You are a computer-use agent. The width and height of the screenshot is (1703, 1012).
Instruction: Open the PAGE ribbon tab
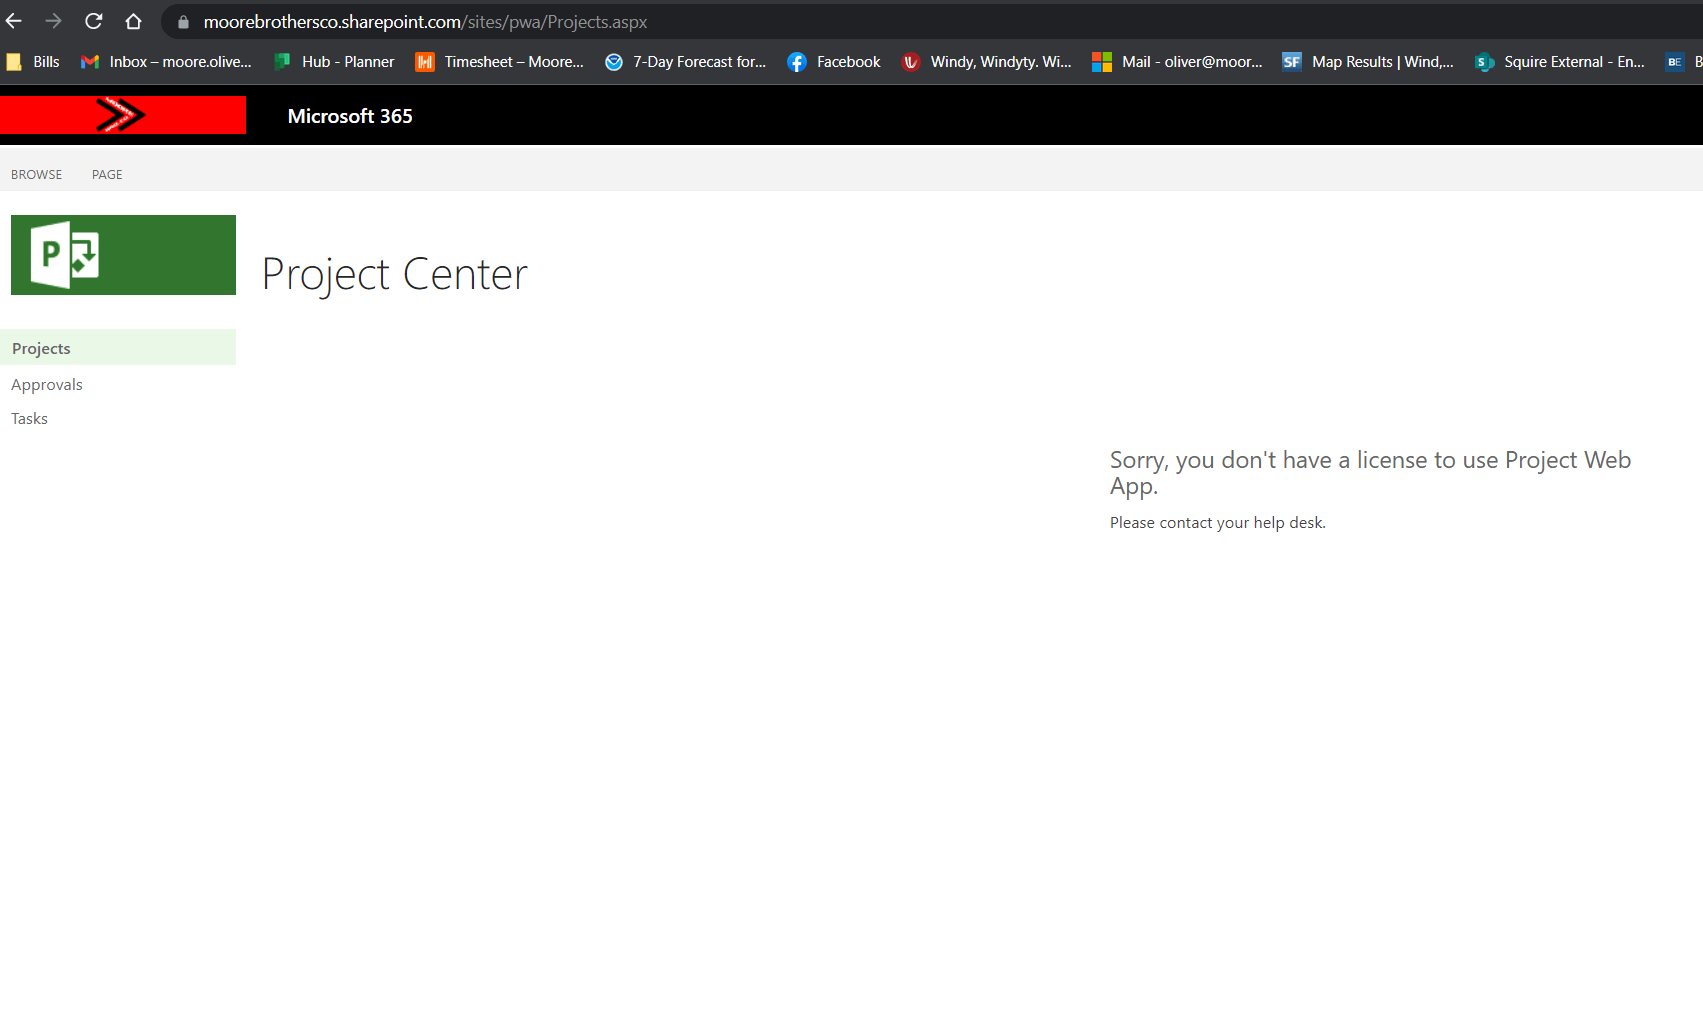[107, 174]
